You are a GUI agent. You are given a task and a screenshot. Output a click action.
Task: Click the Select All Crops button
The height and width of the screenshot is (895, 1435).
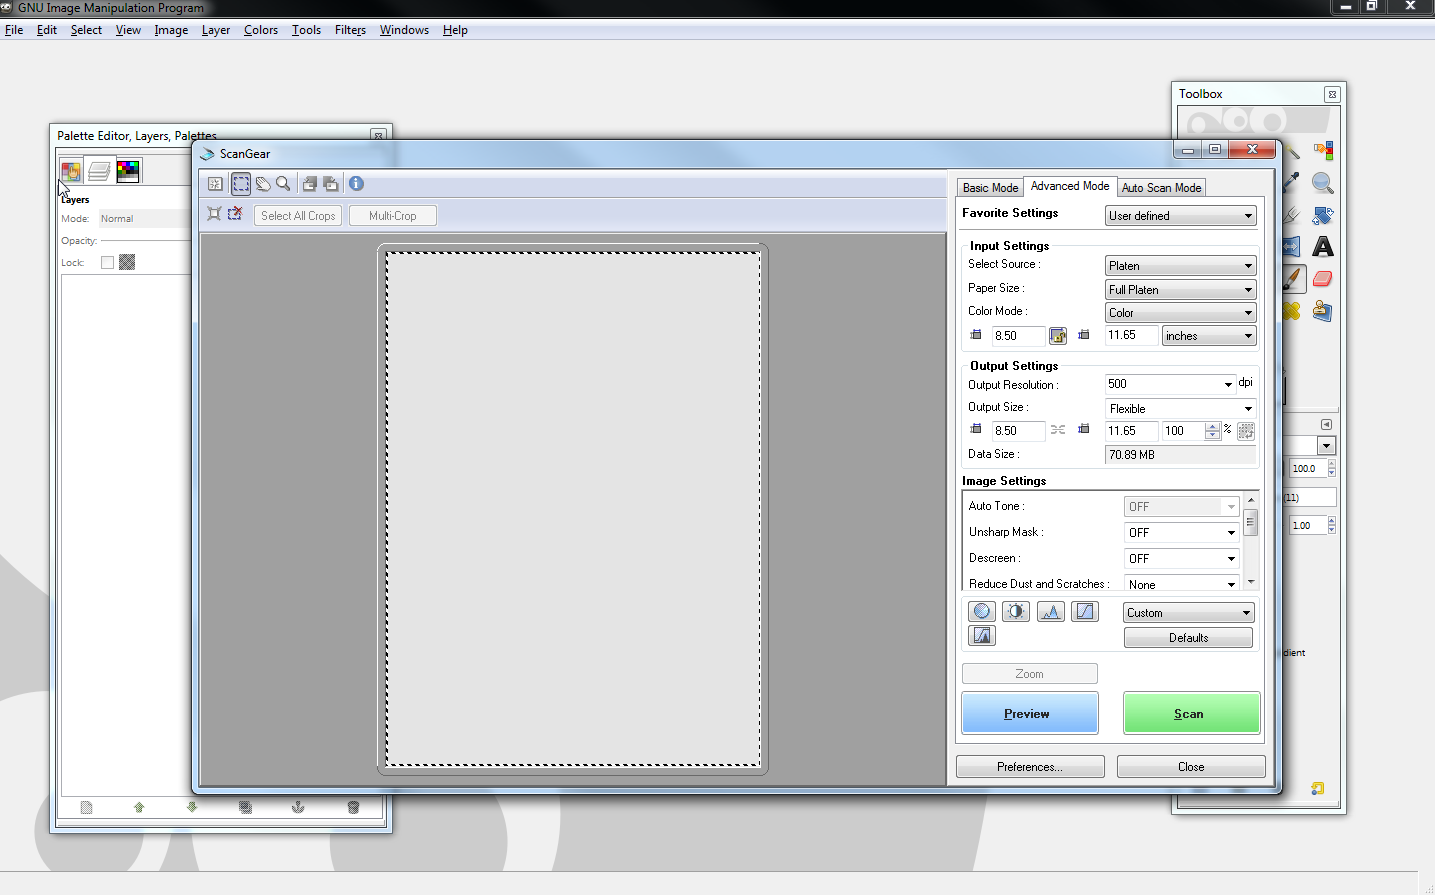[x=298, y=216]
